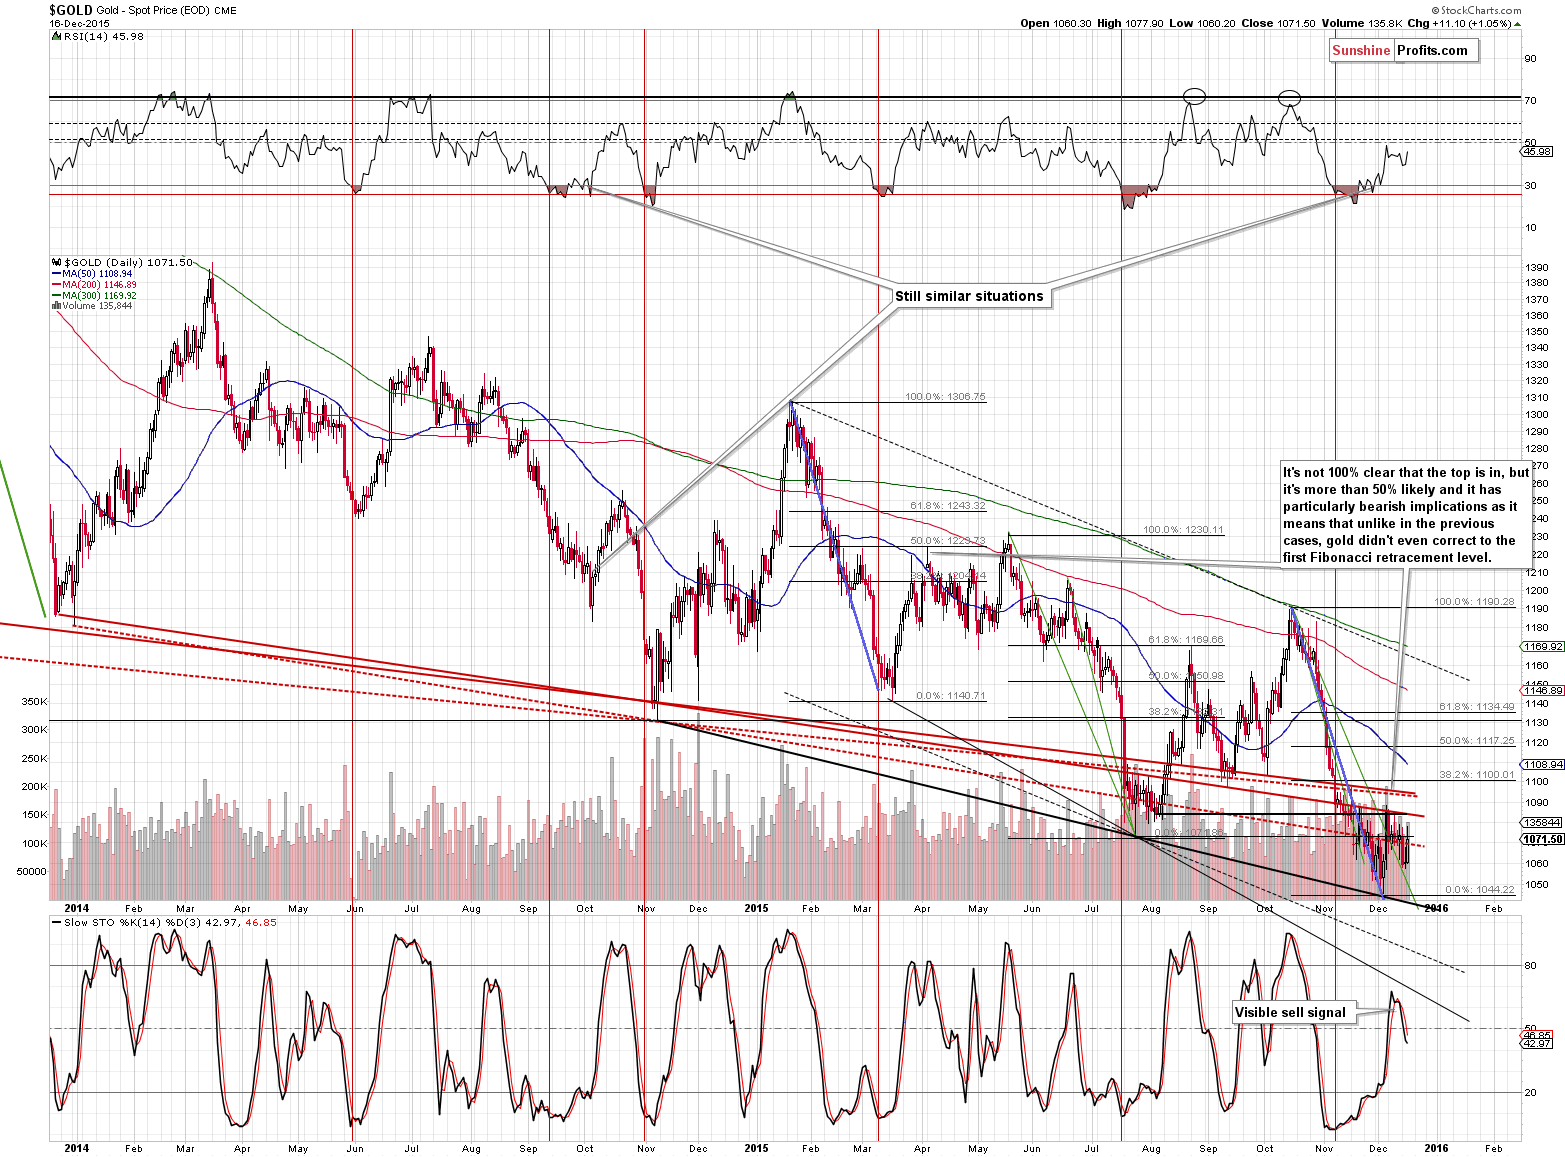The width and height of the screenshot is (1565, 1157).
Task: Click the 'Volume 135,844' legend entry
Action: coord(92,306)
